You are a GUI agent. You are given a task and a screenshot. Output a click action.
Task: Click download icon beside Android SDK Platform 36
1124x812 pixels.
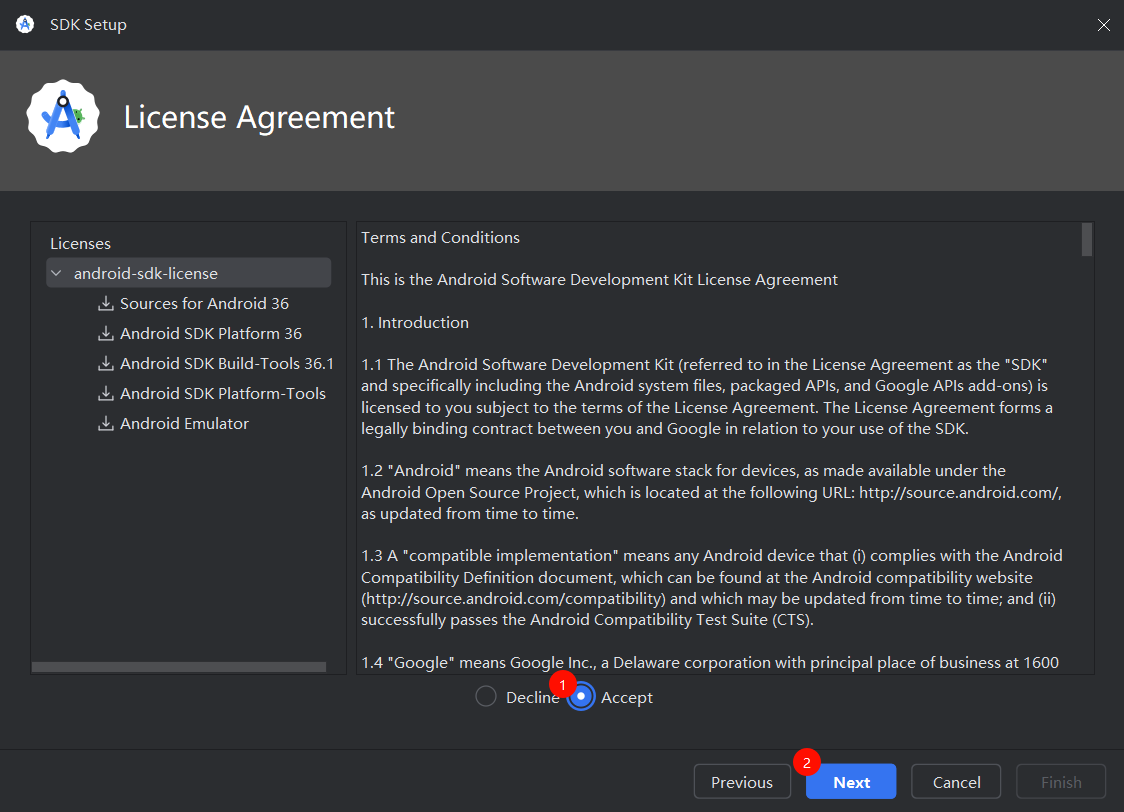(105, 334)
